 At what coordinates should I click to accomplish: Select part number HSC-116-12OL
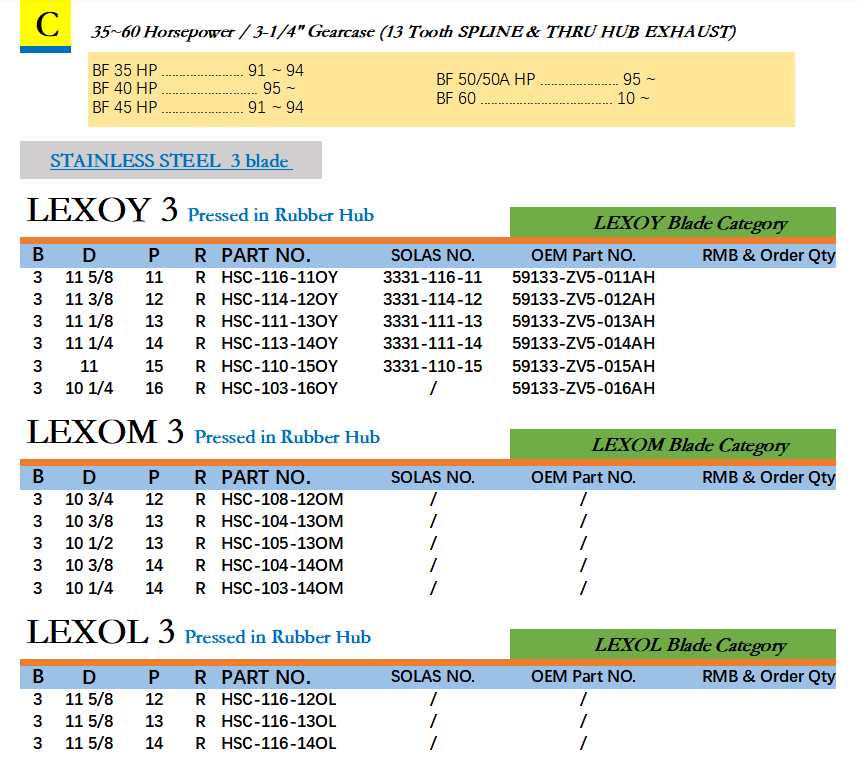[x=279, y=699]
